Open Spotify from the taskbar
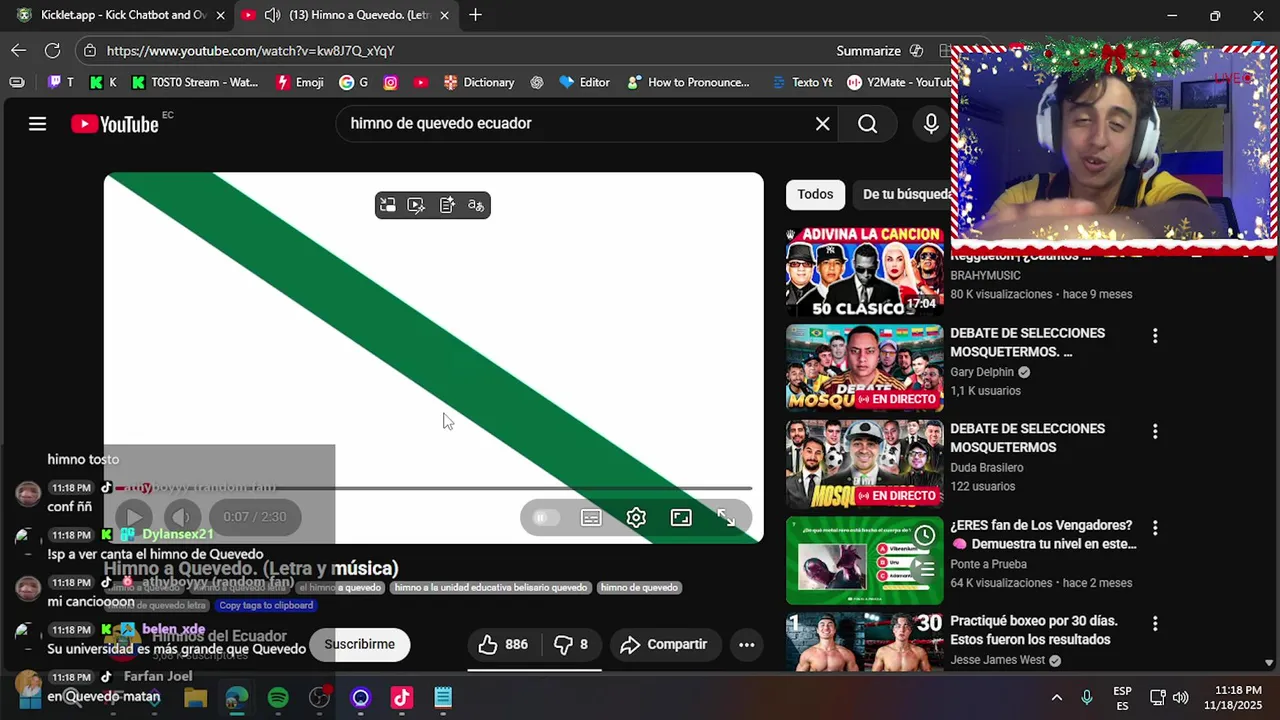1280x720 pixels. pyautogui.click(x=278, y=698)
